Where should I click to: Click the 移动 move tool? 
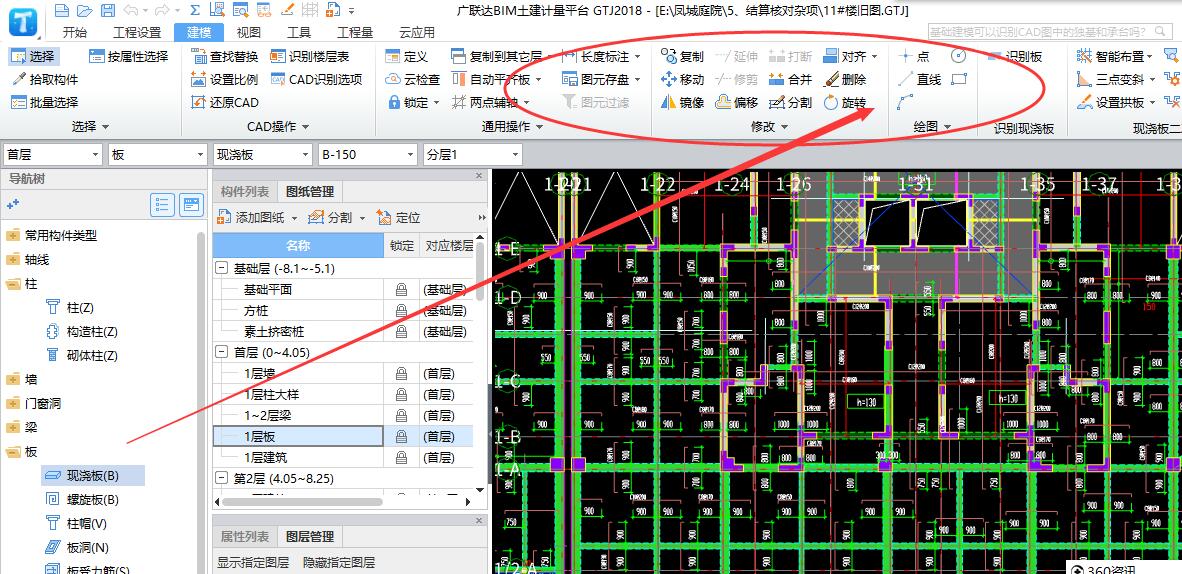click(x=682, y=79)
